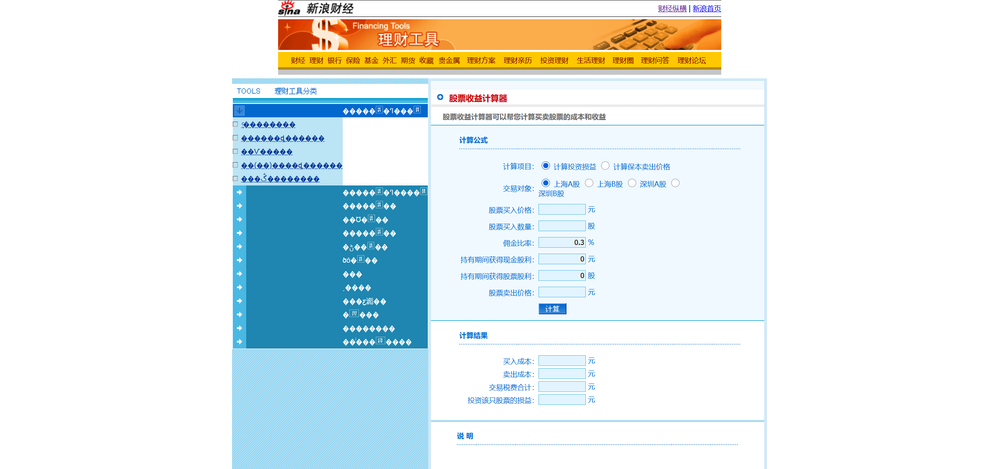Go to 理财论坛 in the yellow nav bar
The width and height of the screenshot is (999, 469).
coord(692,61)
